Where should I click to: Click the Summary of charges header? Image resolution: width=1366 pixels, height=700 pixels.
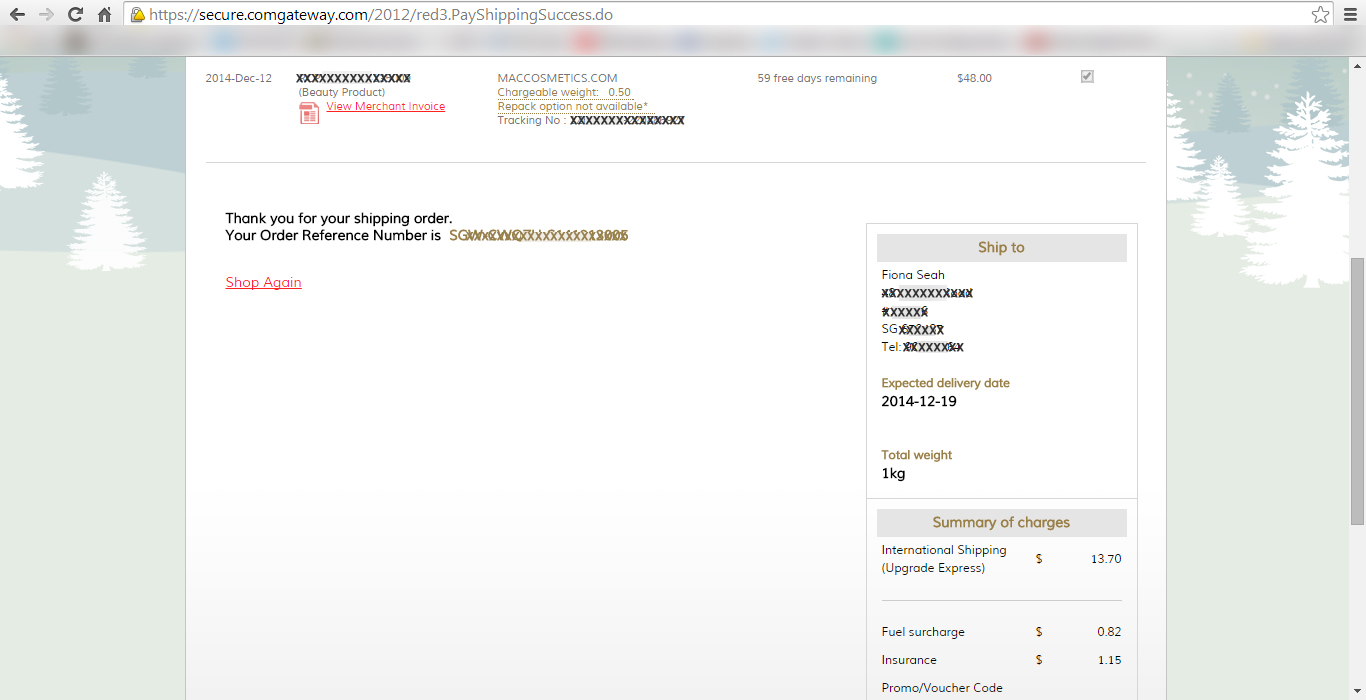point(1001,523)
